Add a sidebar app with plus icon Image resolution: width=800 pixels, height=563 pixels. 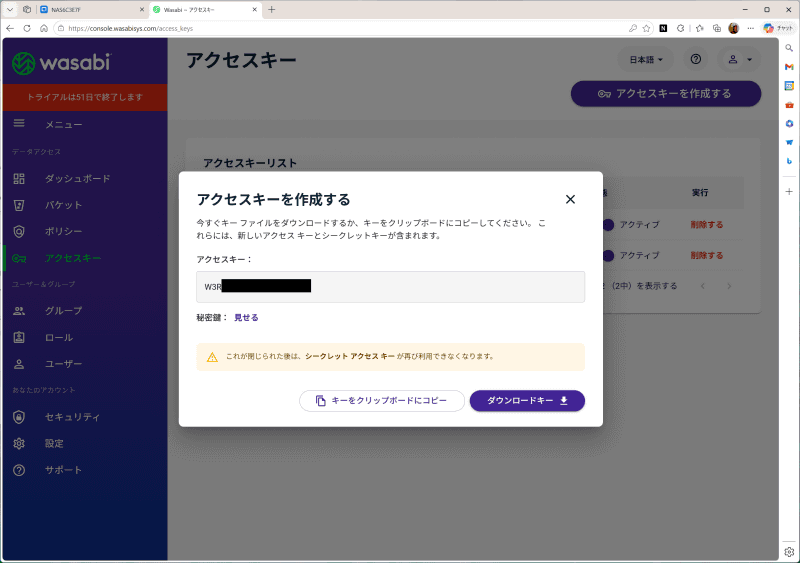pyautogui.click(x=789, y=191)
